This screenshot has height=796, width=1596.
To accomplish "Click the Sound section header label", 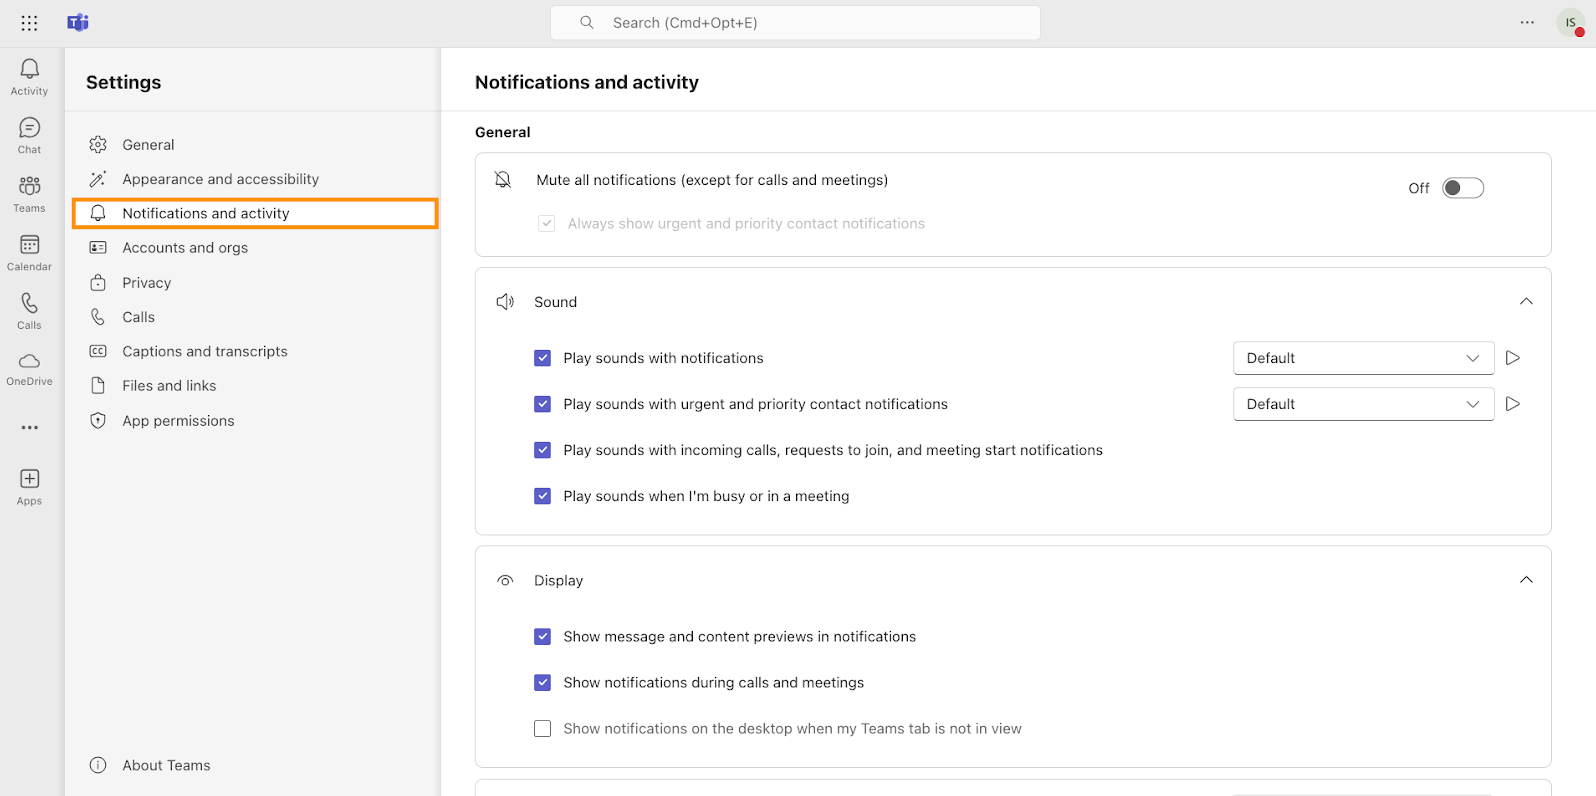I will pyautogui.click(x=555, y=302).
